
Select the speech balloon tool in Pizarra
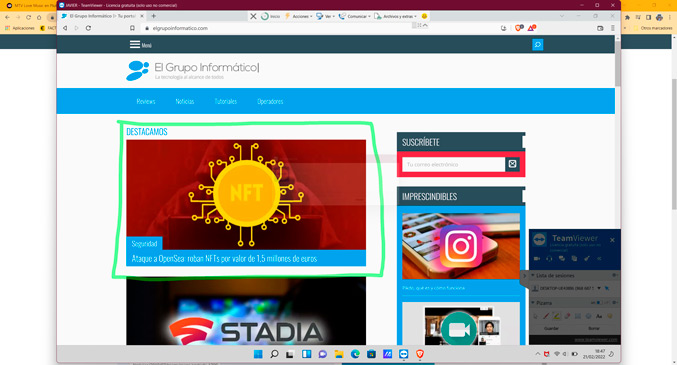tap(610, 316)
